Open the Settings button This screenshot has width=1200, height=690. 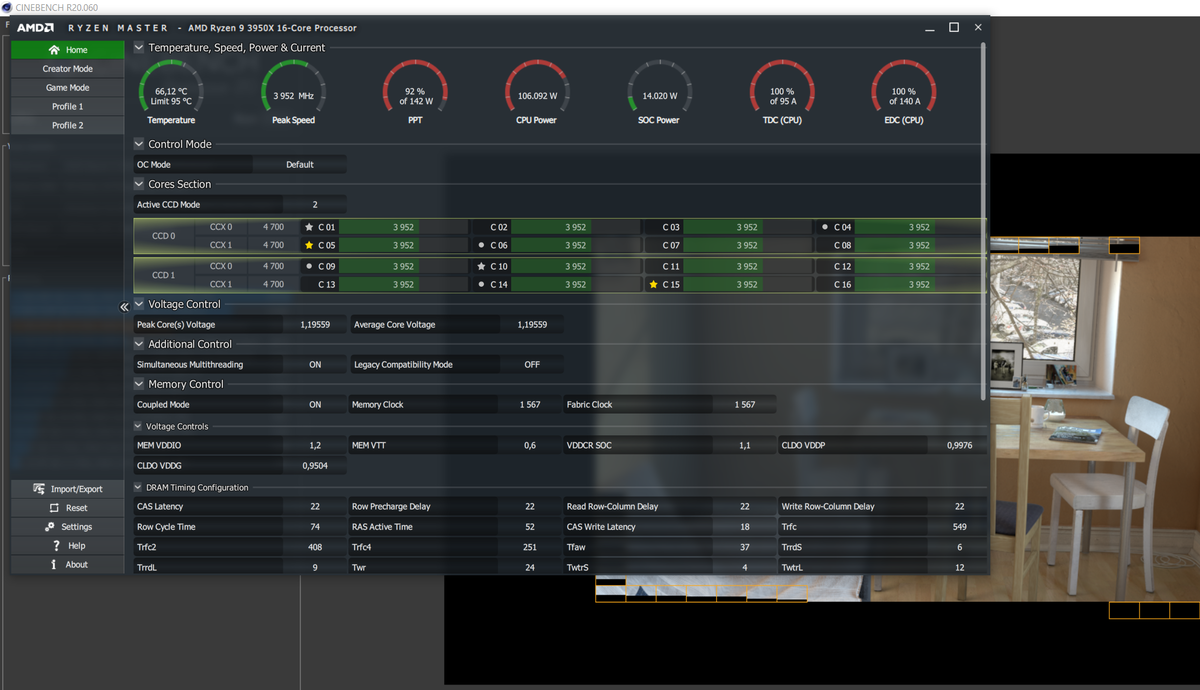pos(68,527)
